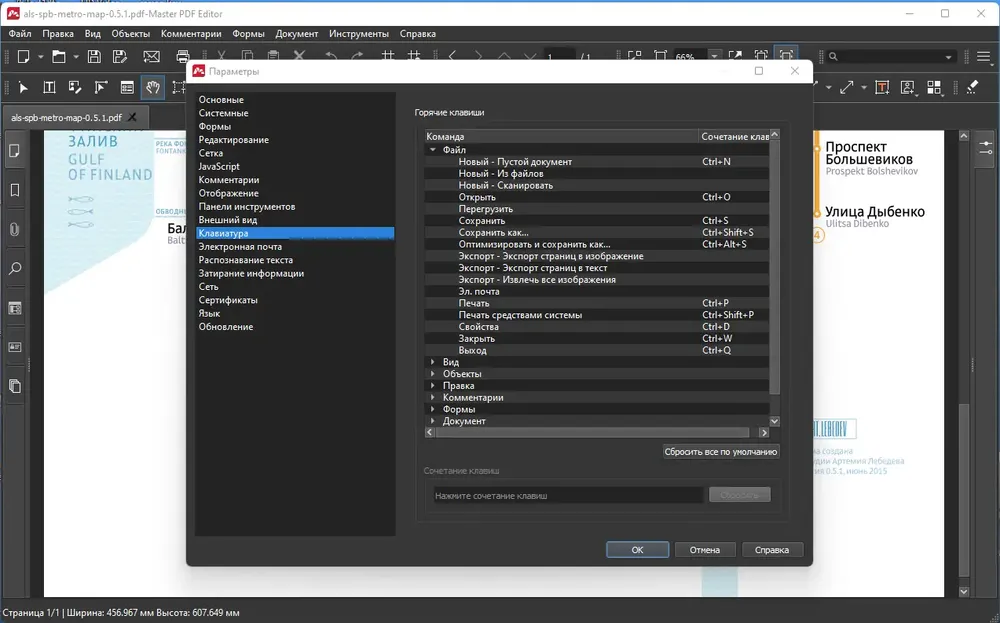The width and height of the screenshot is (1000, 623).
Task: Click the Справка button in the dialog
Action: [772, 550]
